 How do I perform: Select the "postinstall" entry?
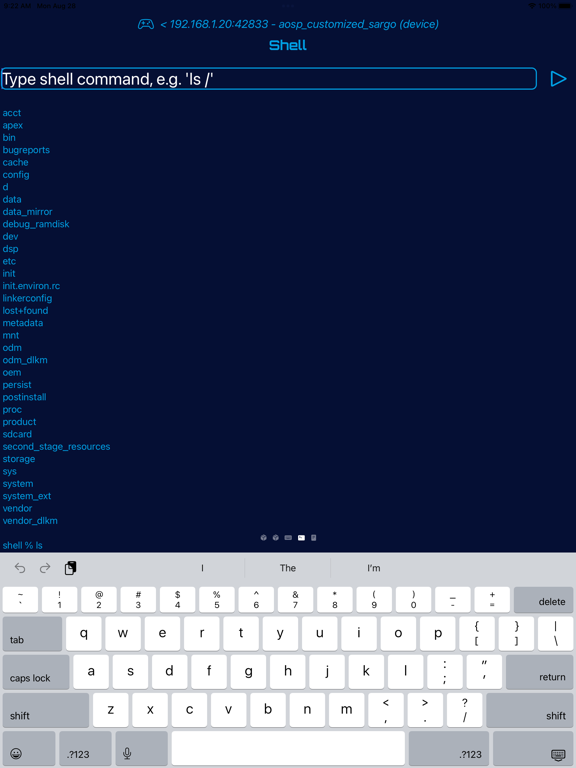pos(24,397)
